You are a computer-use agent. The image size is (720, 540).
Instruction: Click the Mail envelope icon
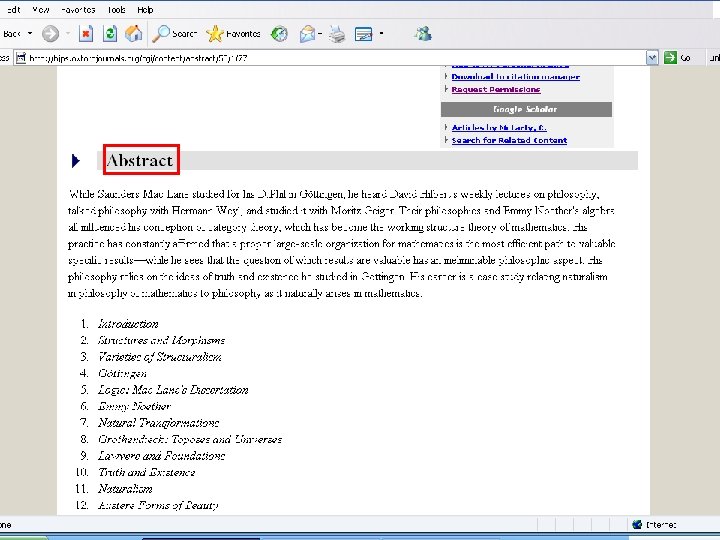coord(307,34)
